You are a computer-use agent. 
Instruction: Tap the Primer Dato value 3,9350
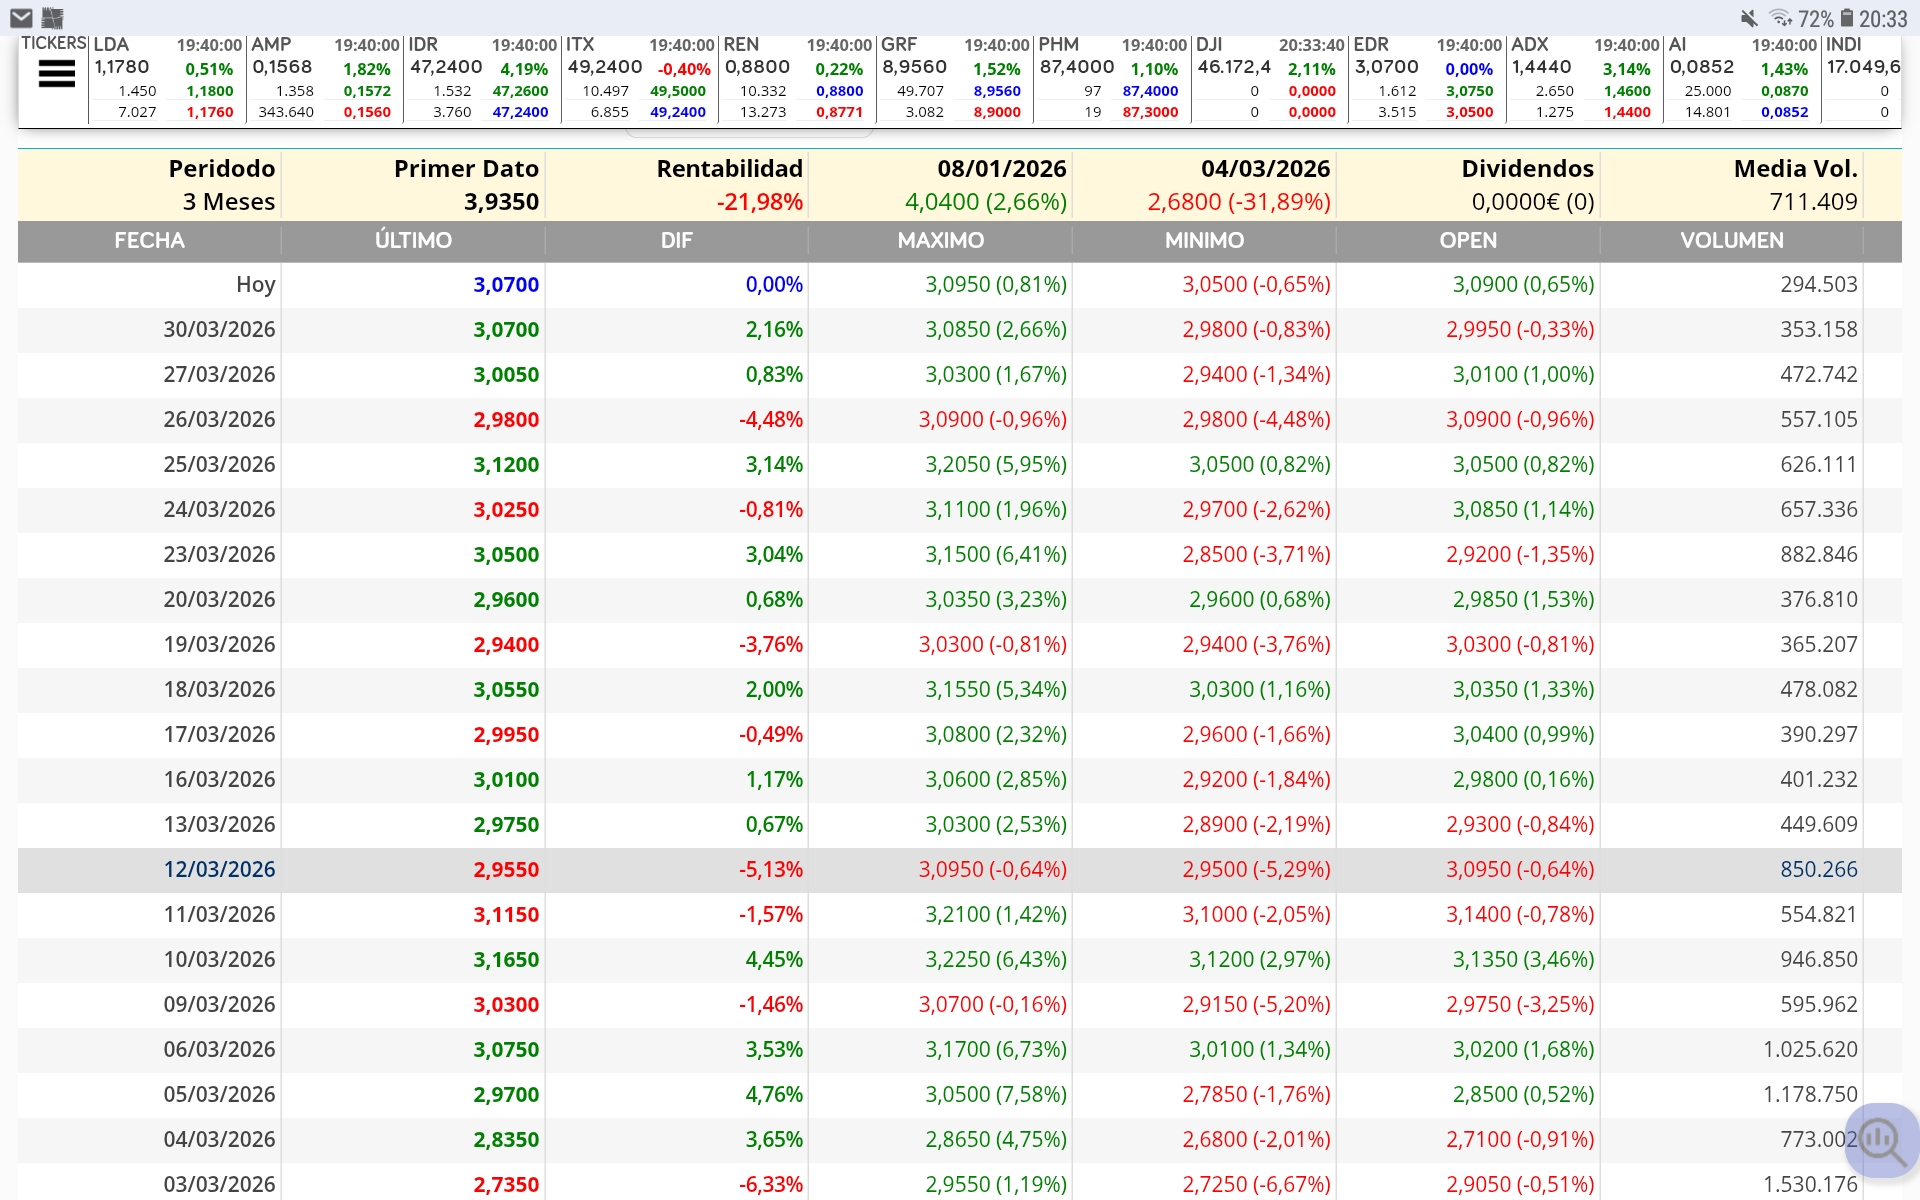(502, 202)
